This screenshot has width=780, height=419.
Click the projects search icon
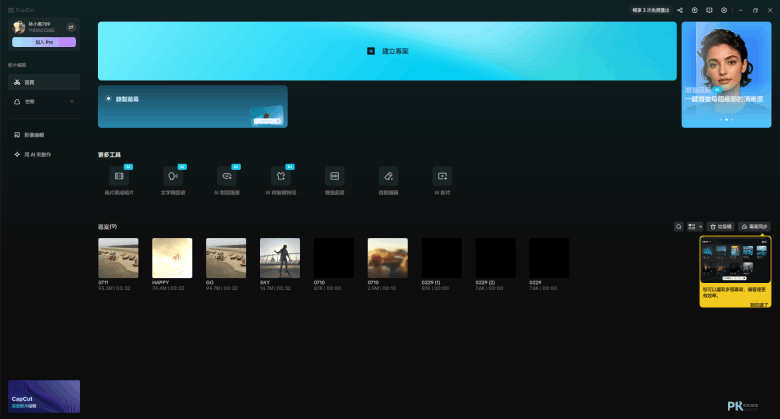coord(679,226)
